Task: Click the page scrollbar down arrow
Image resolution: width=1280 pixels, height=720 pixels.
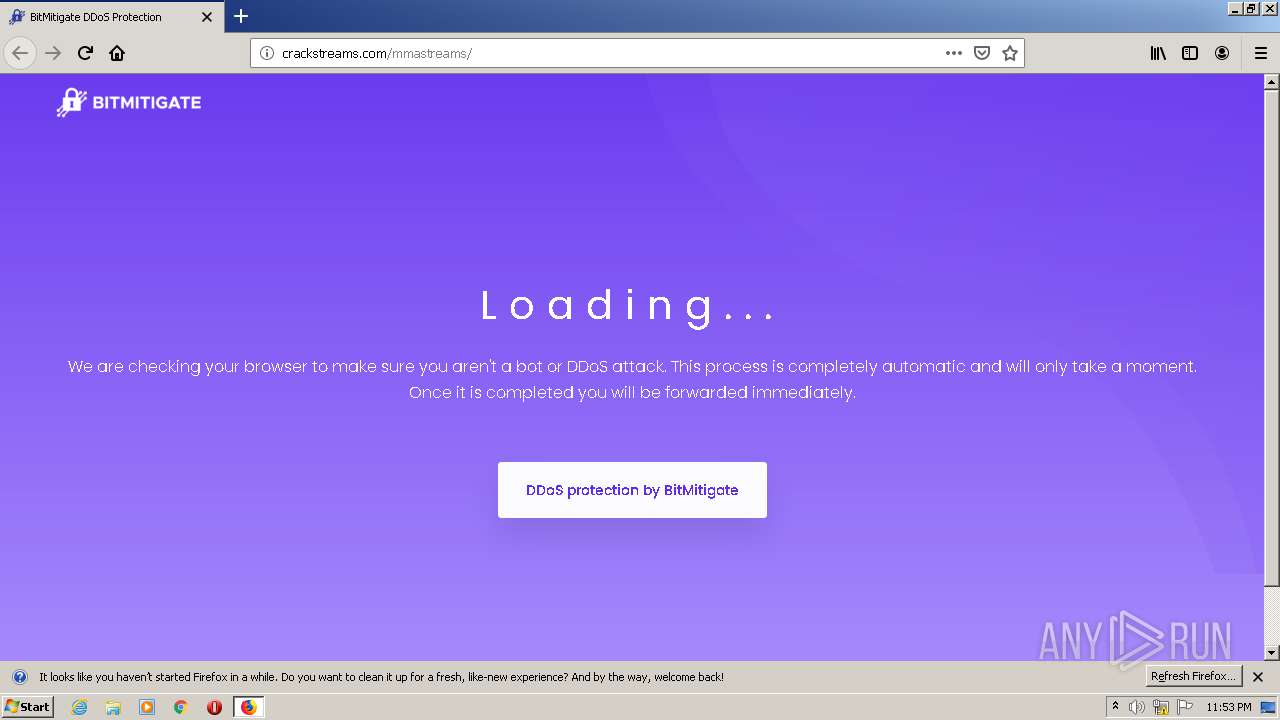Action: pyautogui.click(x=1272, y=652)
